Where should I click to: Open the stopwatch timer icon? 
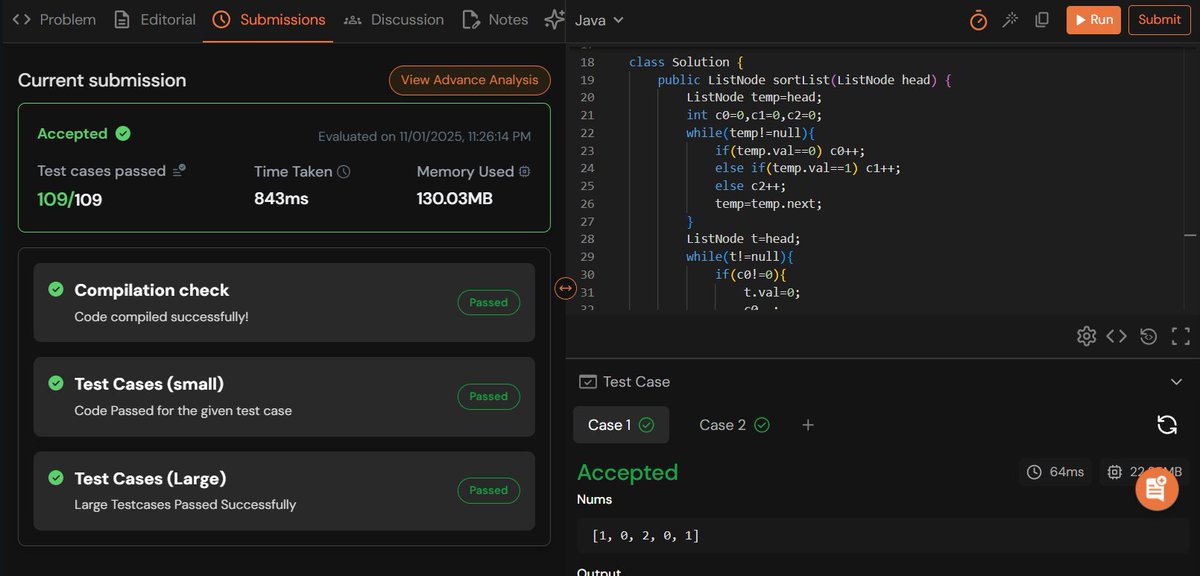977,19
